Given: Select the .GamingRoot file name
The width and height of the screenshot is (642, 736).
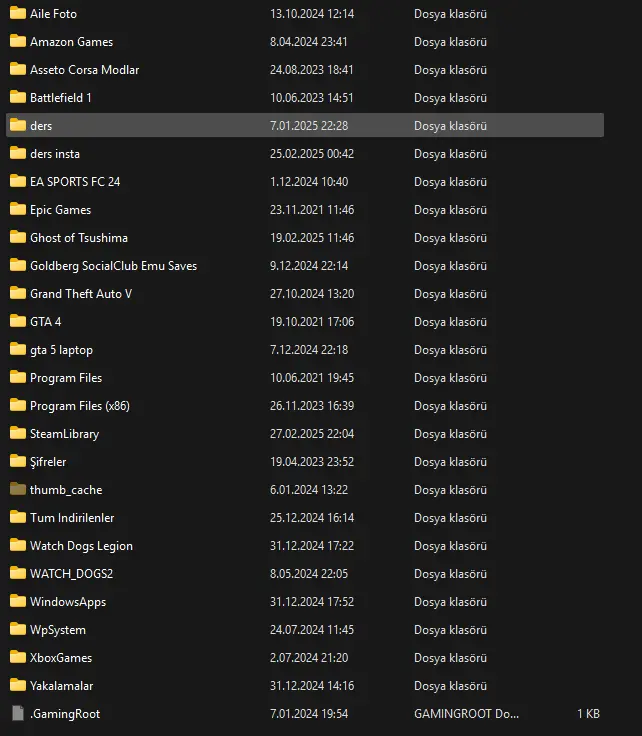Looking at the screenshot, I should (65, 714).
